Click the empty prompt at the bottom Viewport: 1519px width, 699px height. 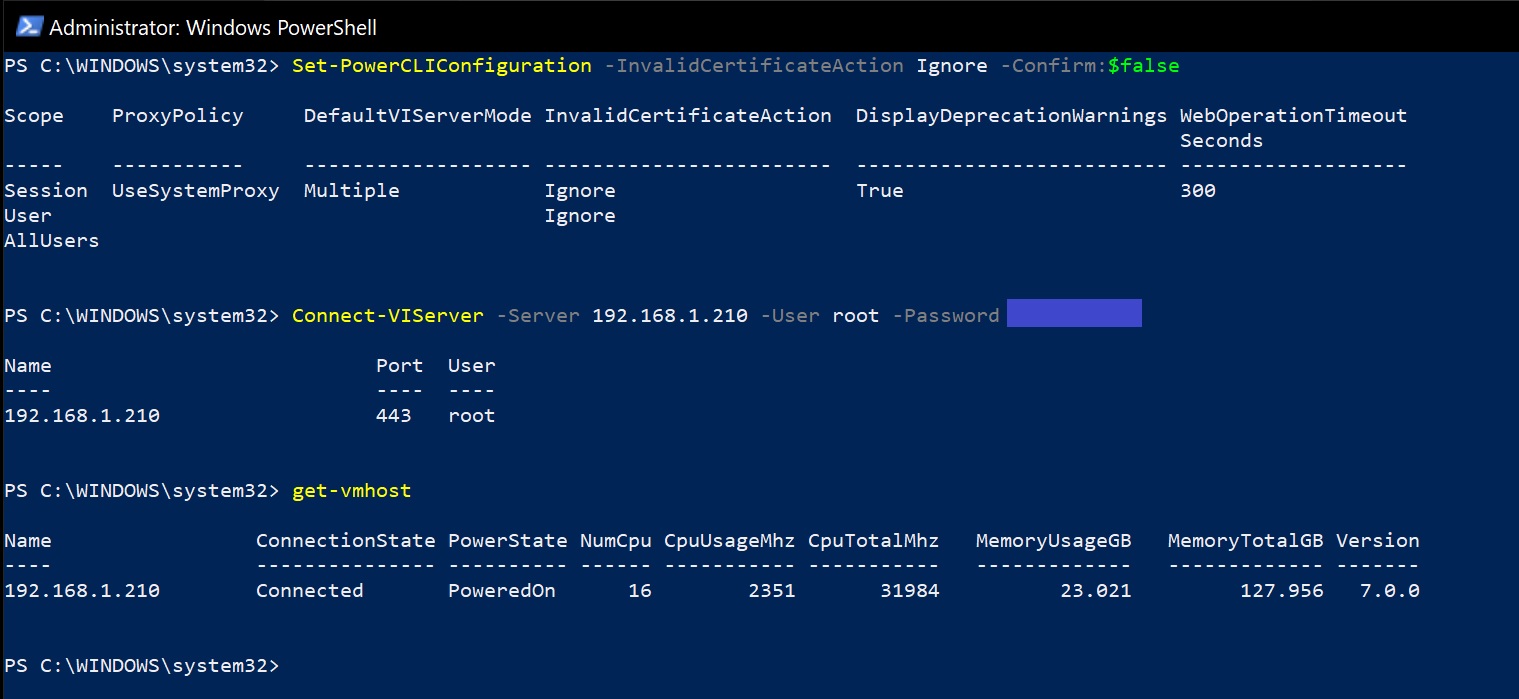(142, 666)
